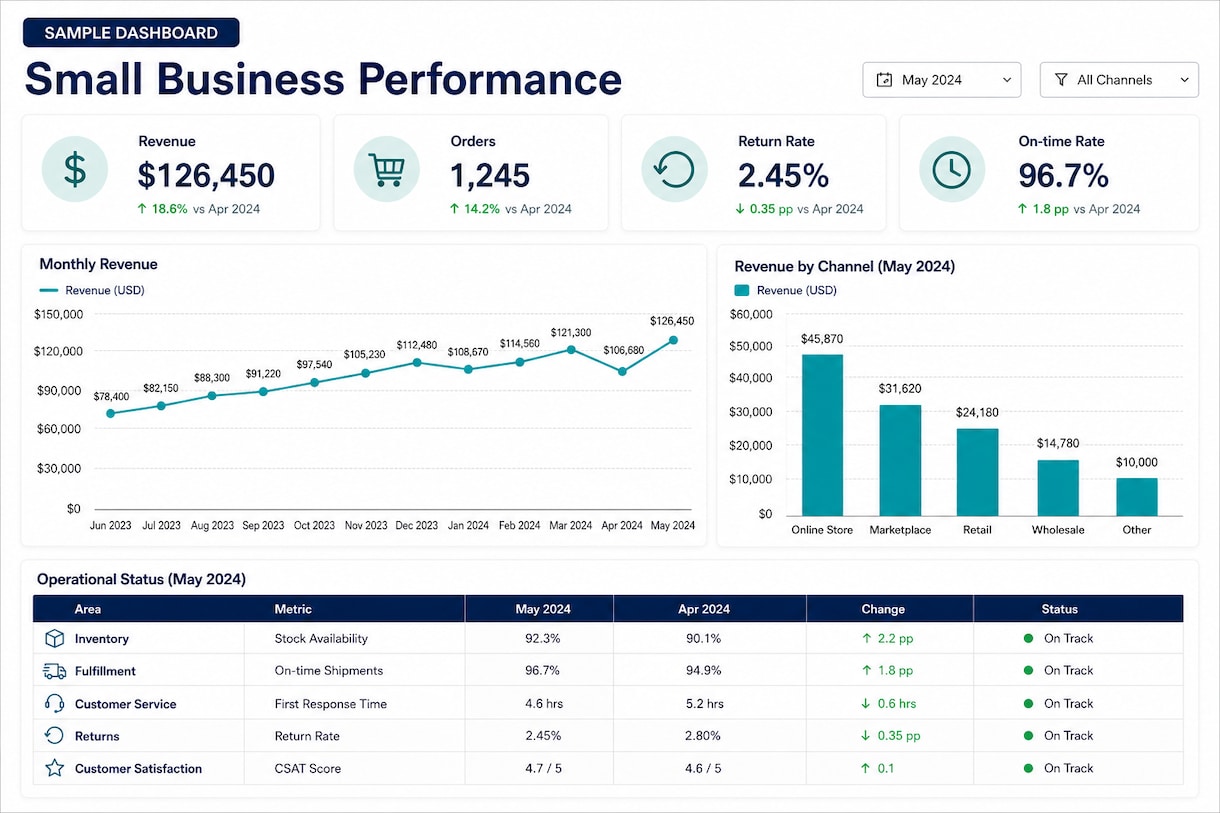Click the Customer Service headset icon
Viewport: 1220px width, 813px height.
(54, 703)
